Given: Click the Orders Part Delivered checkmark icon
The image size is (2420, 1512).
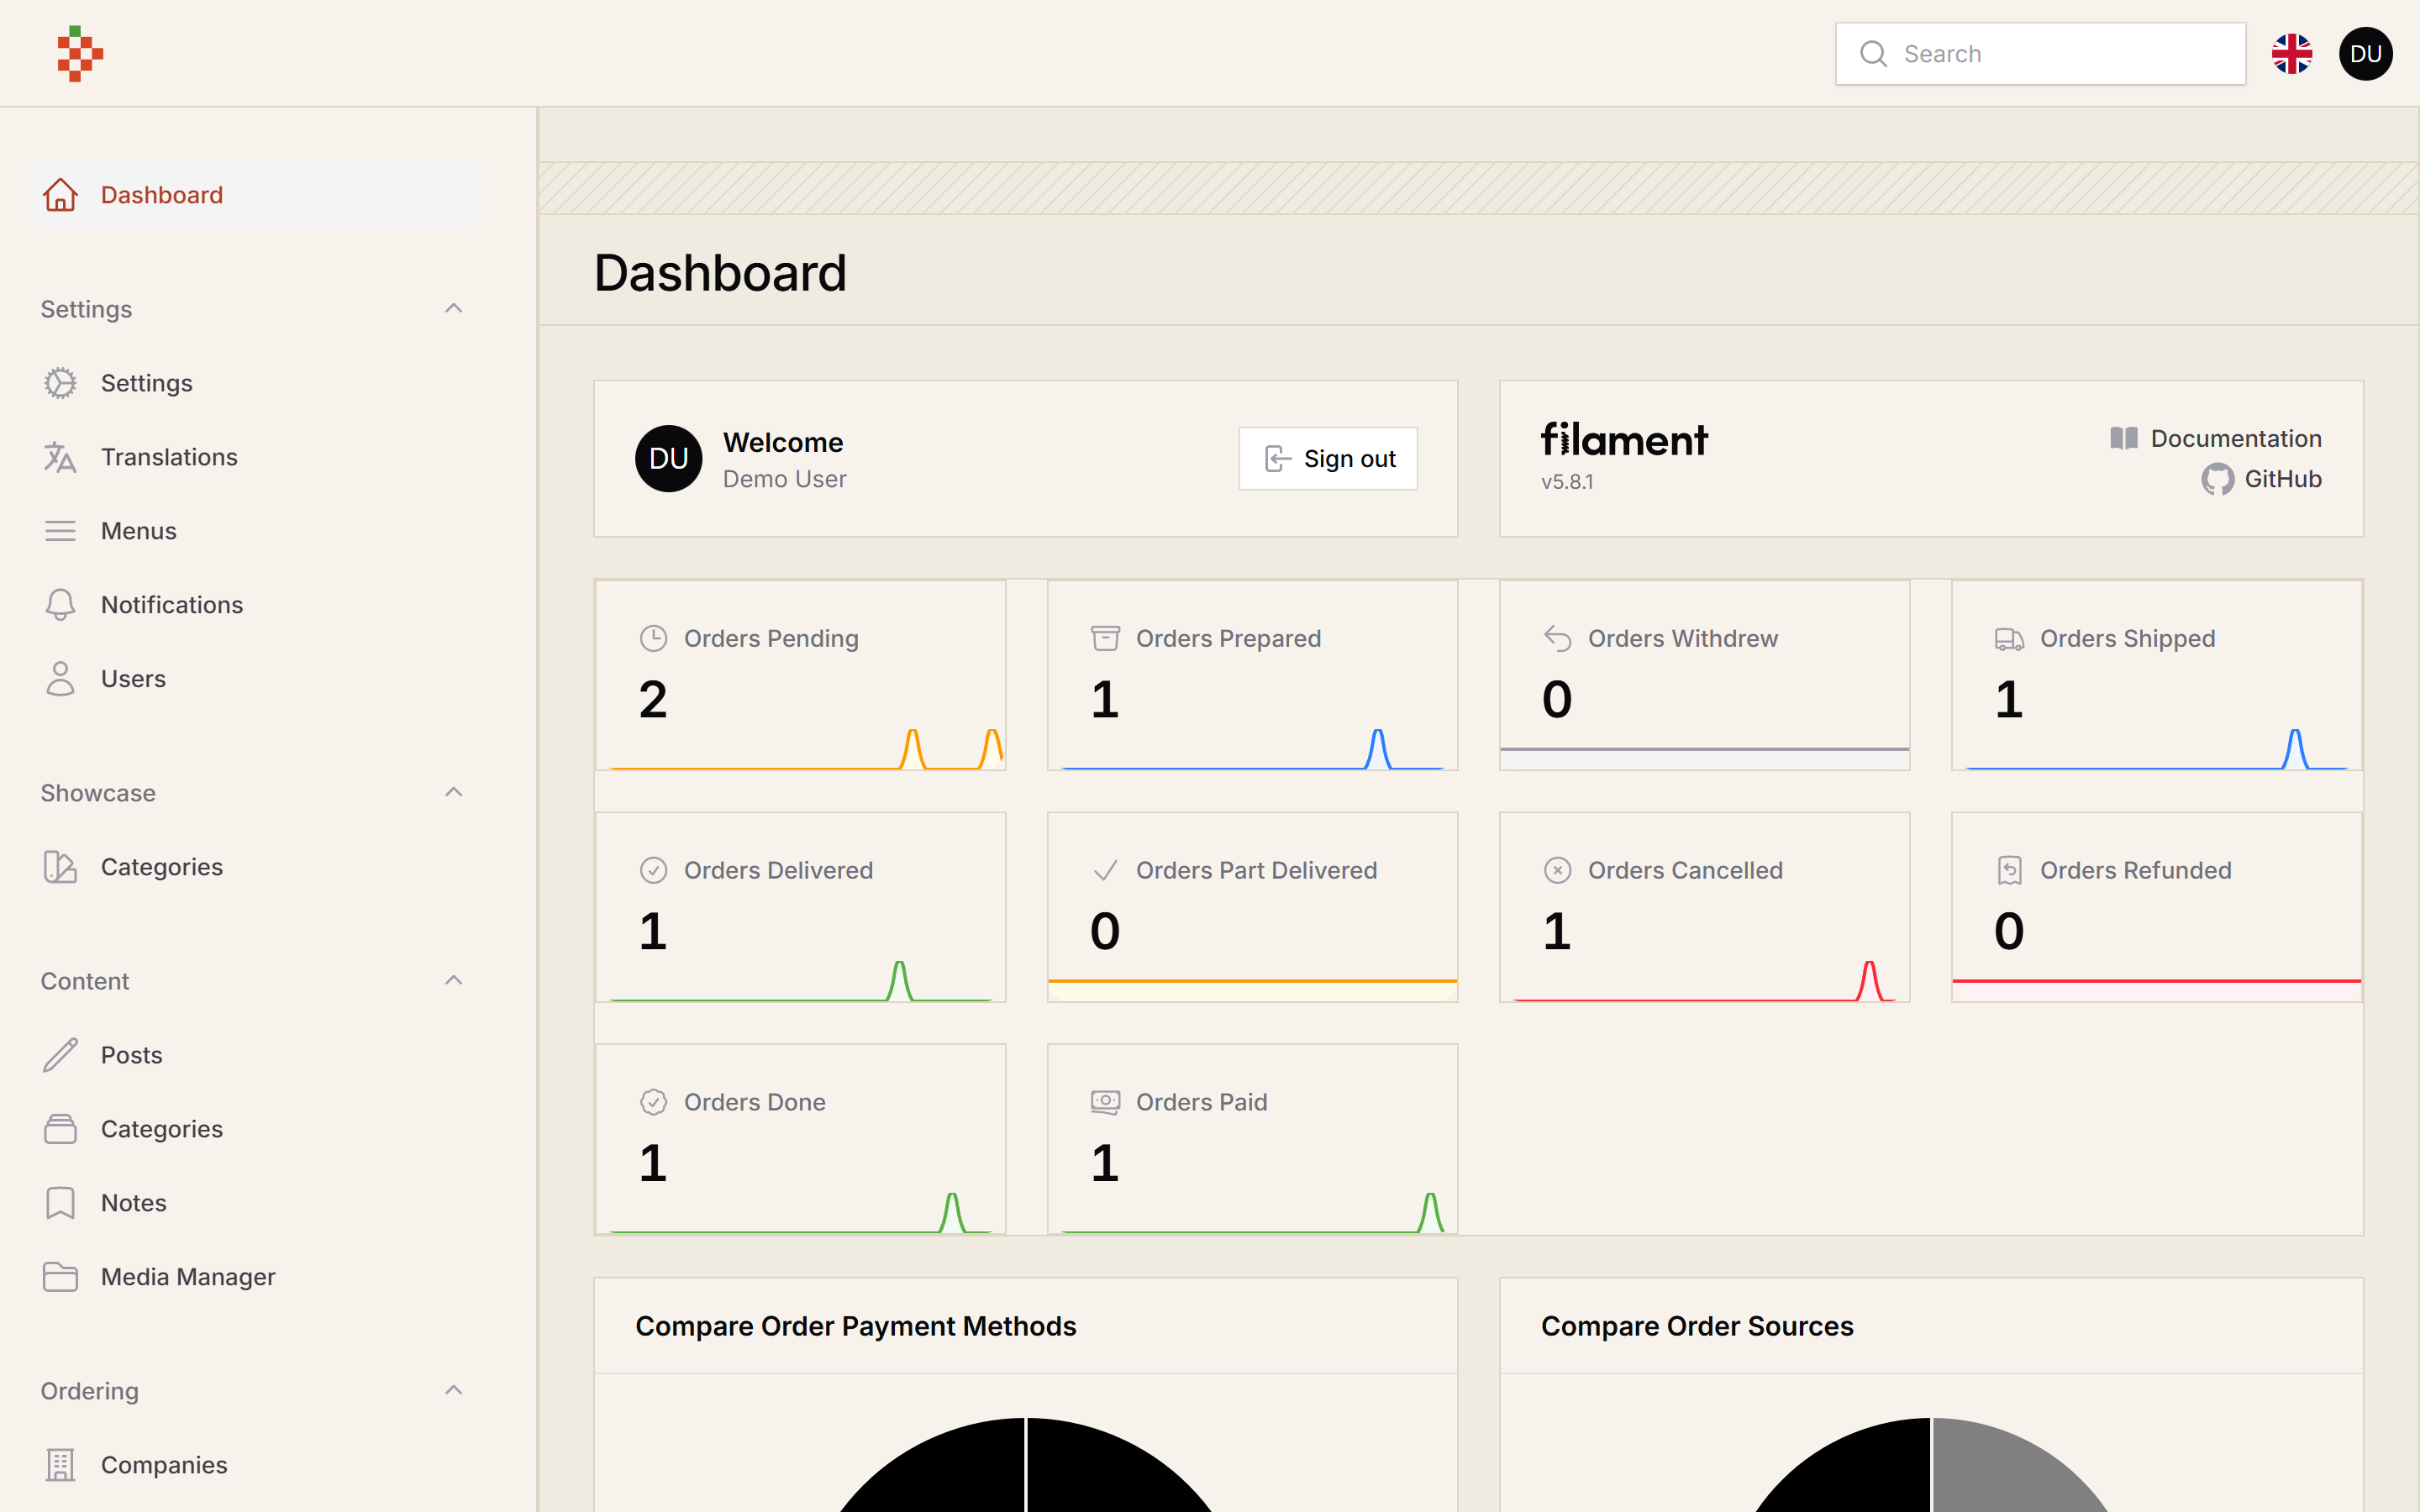Looking at the screenshot, I should coord(1105,870).
